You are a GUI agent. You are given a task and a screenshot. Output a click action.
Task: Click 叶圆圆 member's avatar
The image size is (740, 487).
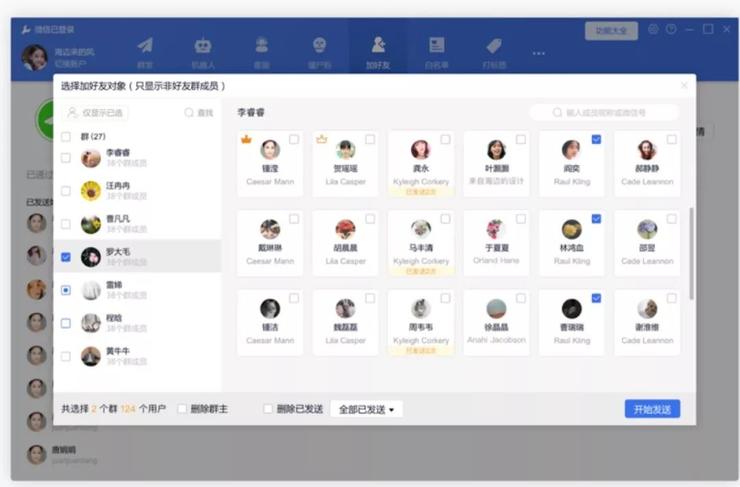coord(496,150)
